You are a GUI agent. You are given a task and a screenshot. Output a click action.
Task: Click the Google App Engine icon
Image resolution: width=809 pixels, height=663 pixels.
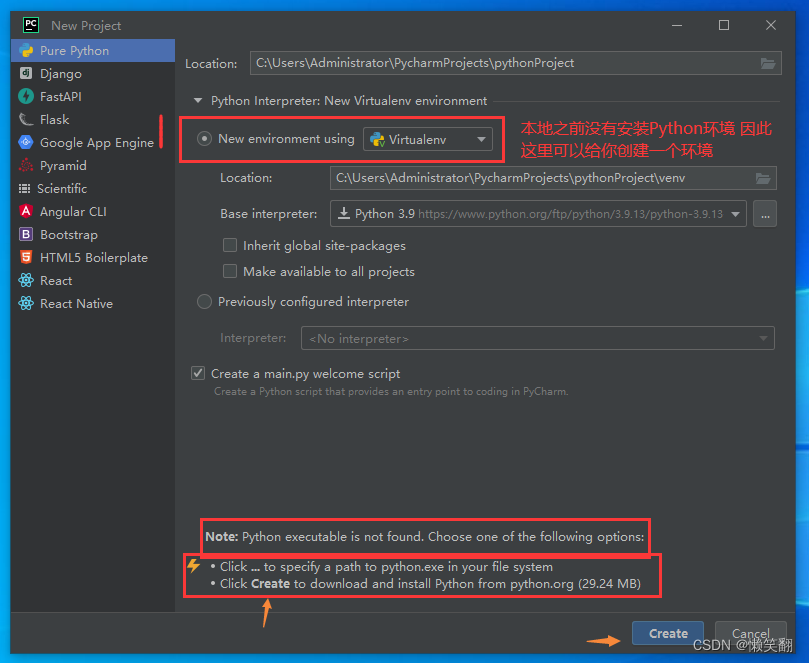coord(26,142)
